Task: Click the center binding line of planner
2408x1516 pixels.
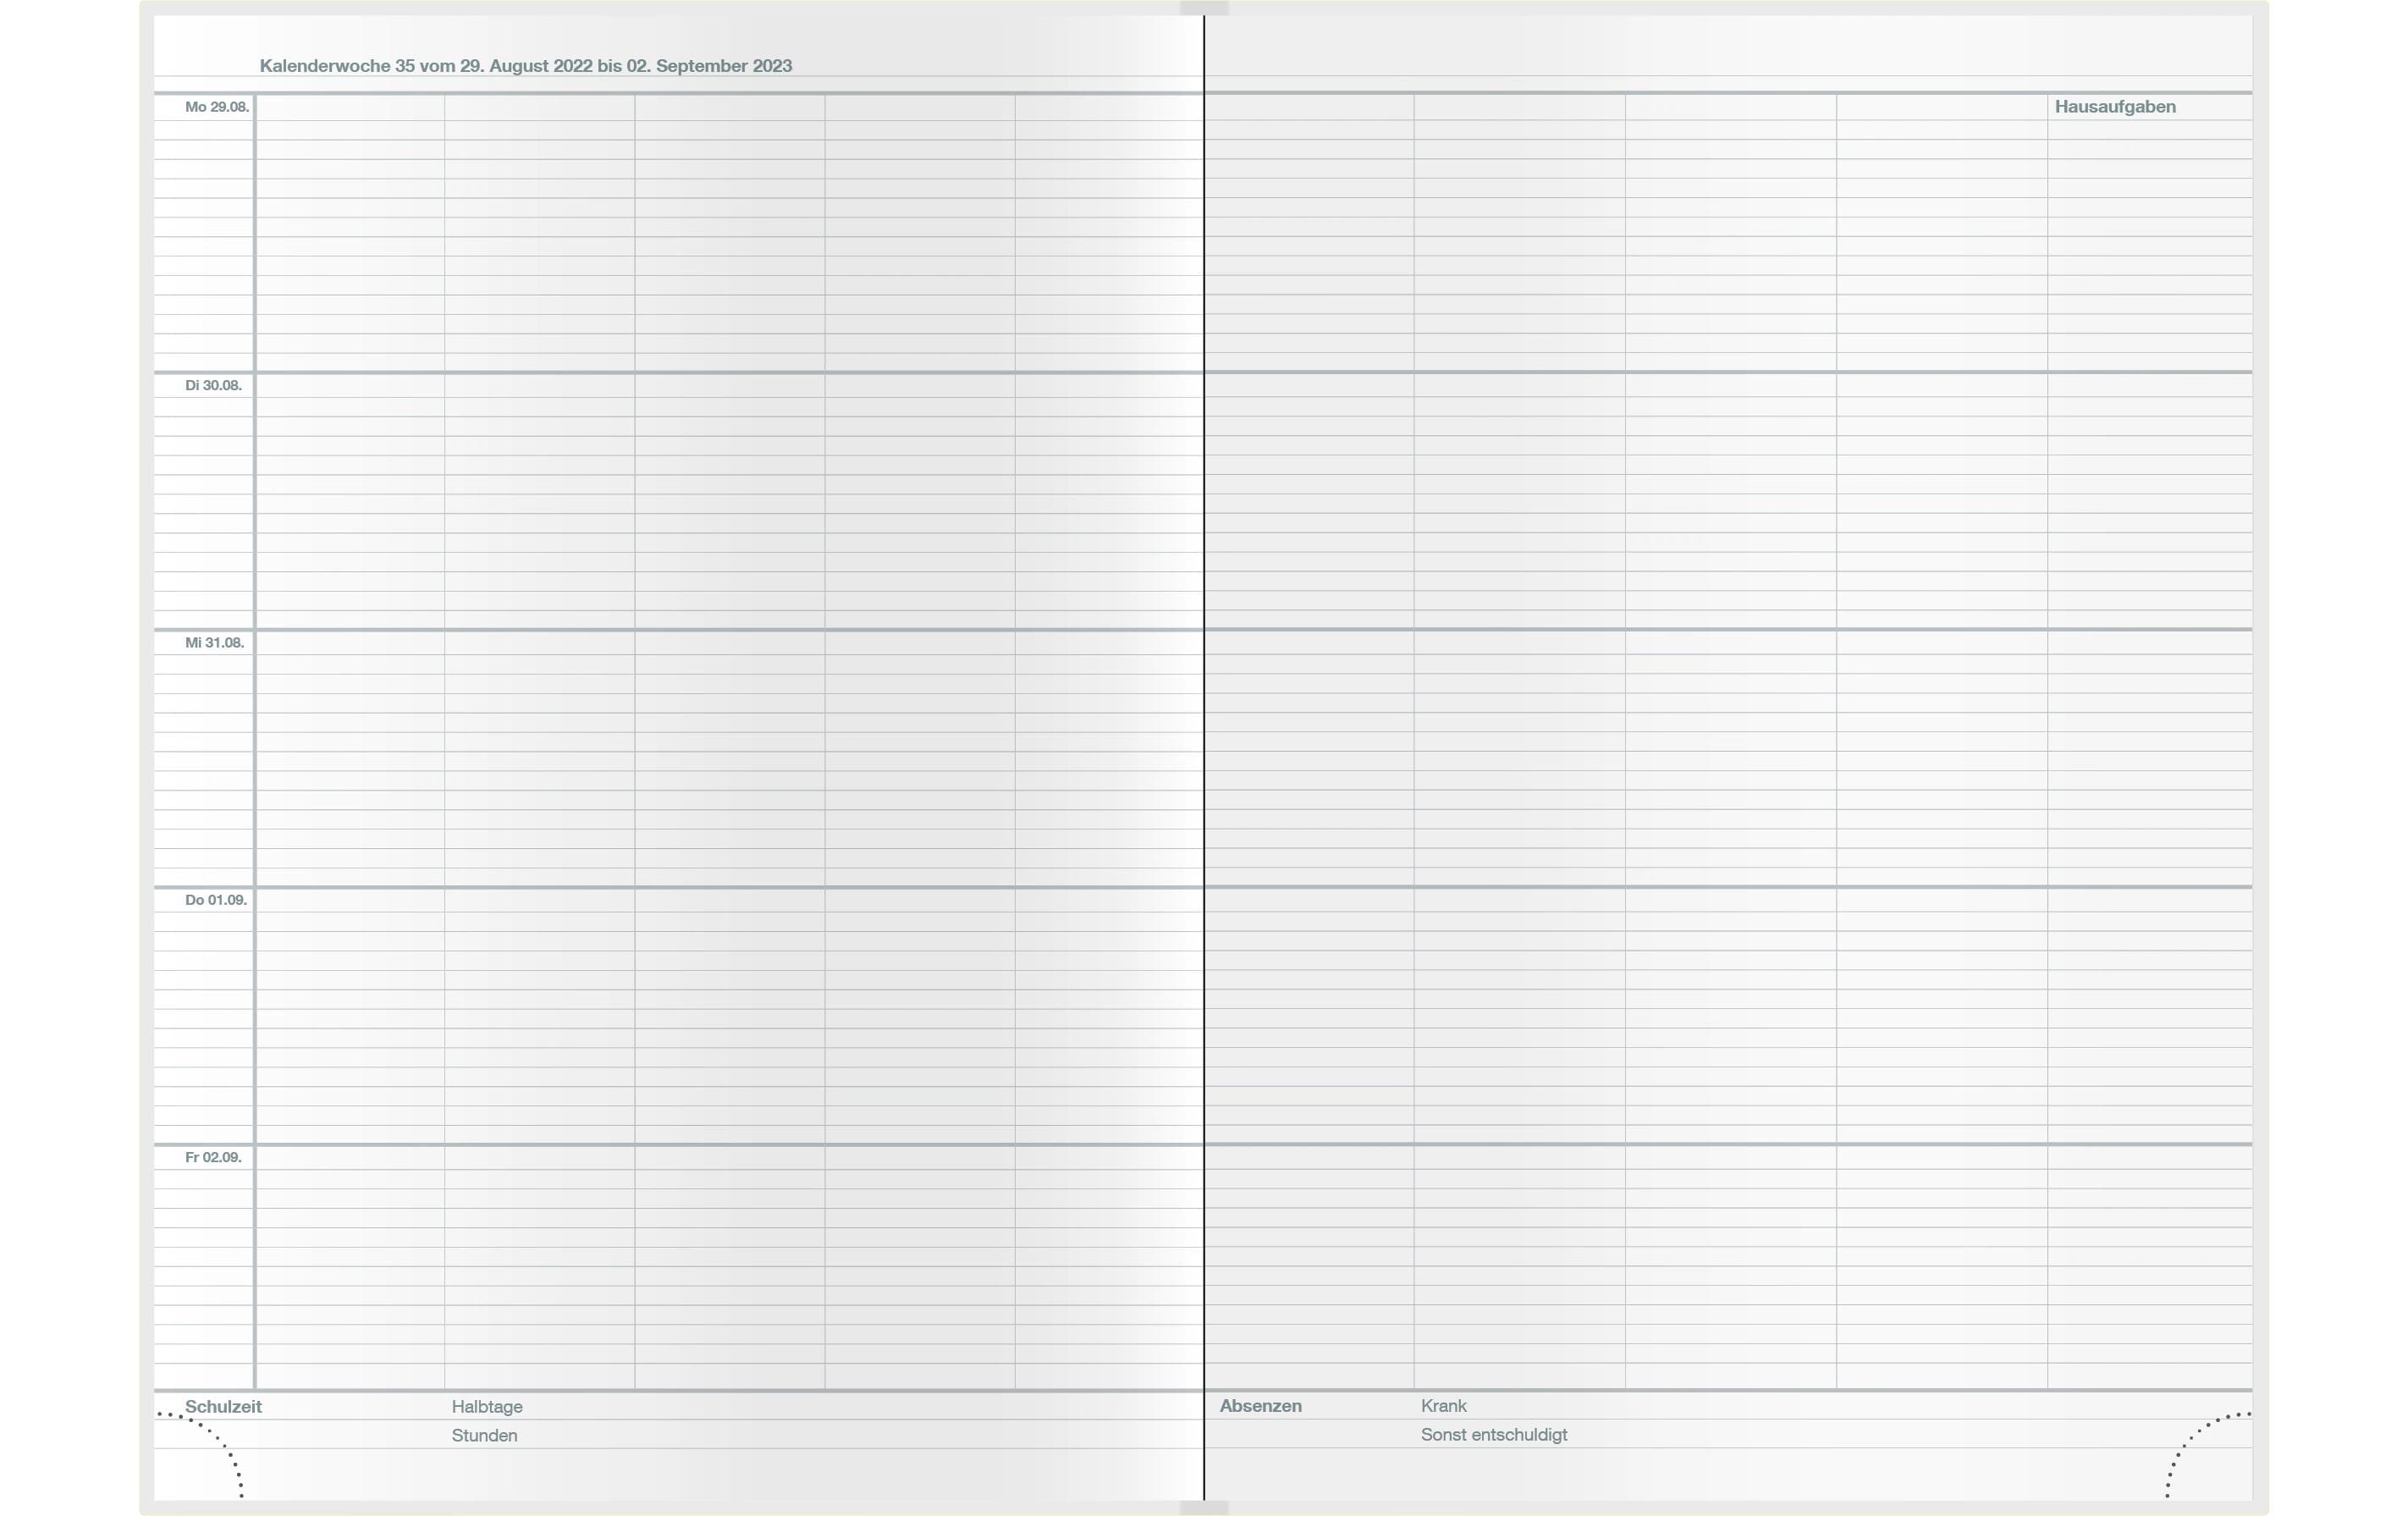Action: (1204, 757)
